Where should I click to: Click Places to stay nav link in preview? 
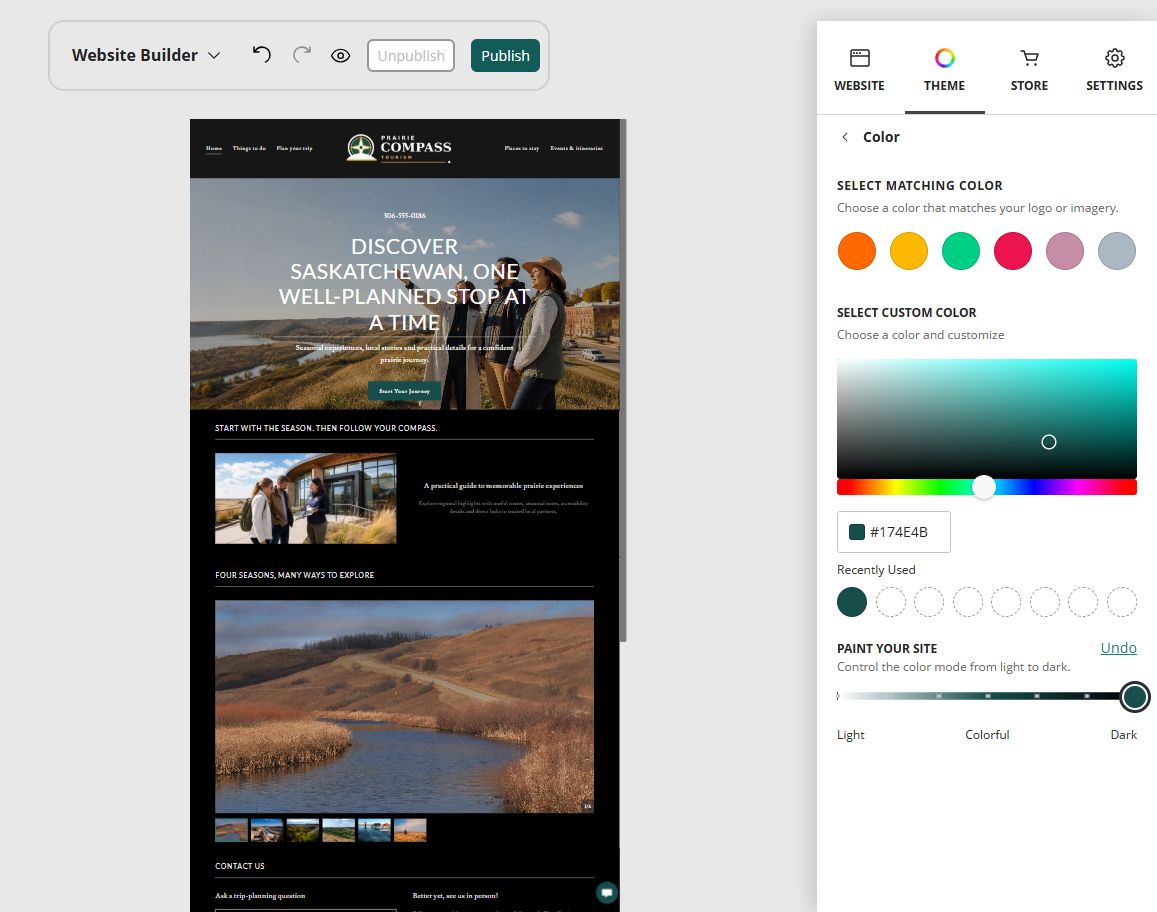(x=521, y=148)
